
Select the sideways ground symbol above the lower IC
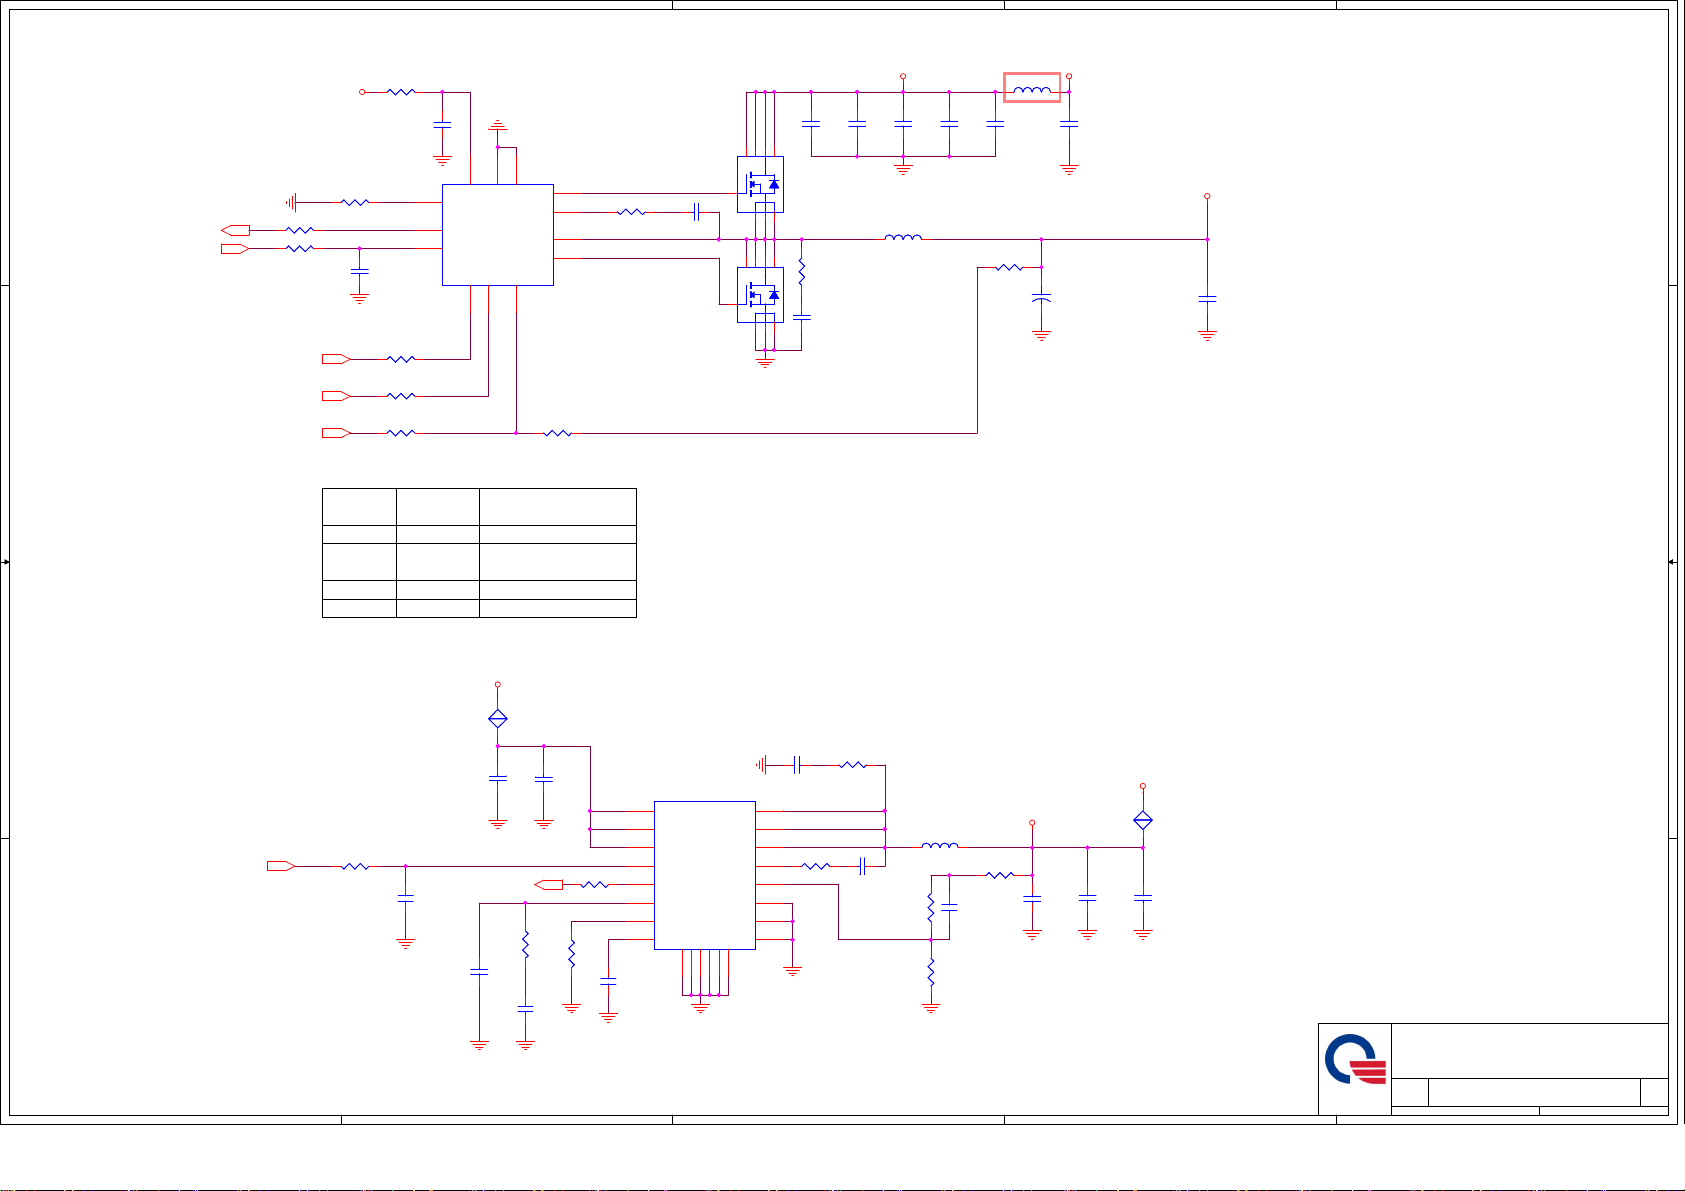(x=763, y=765)
